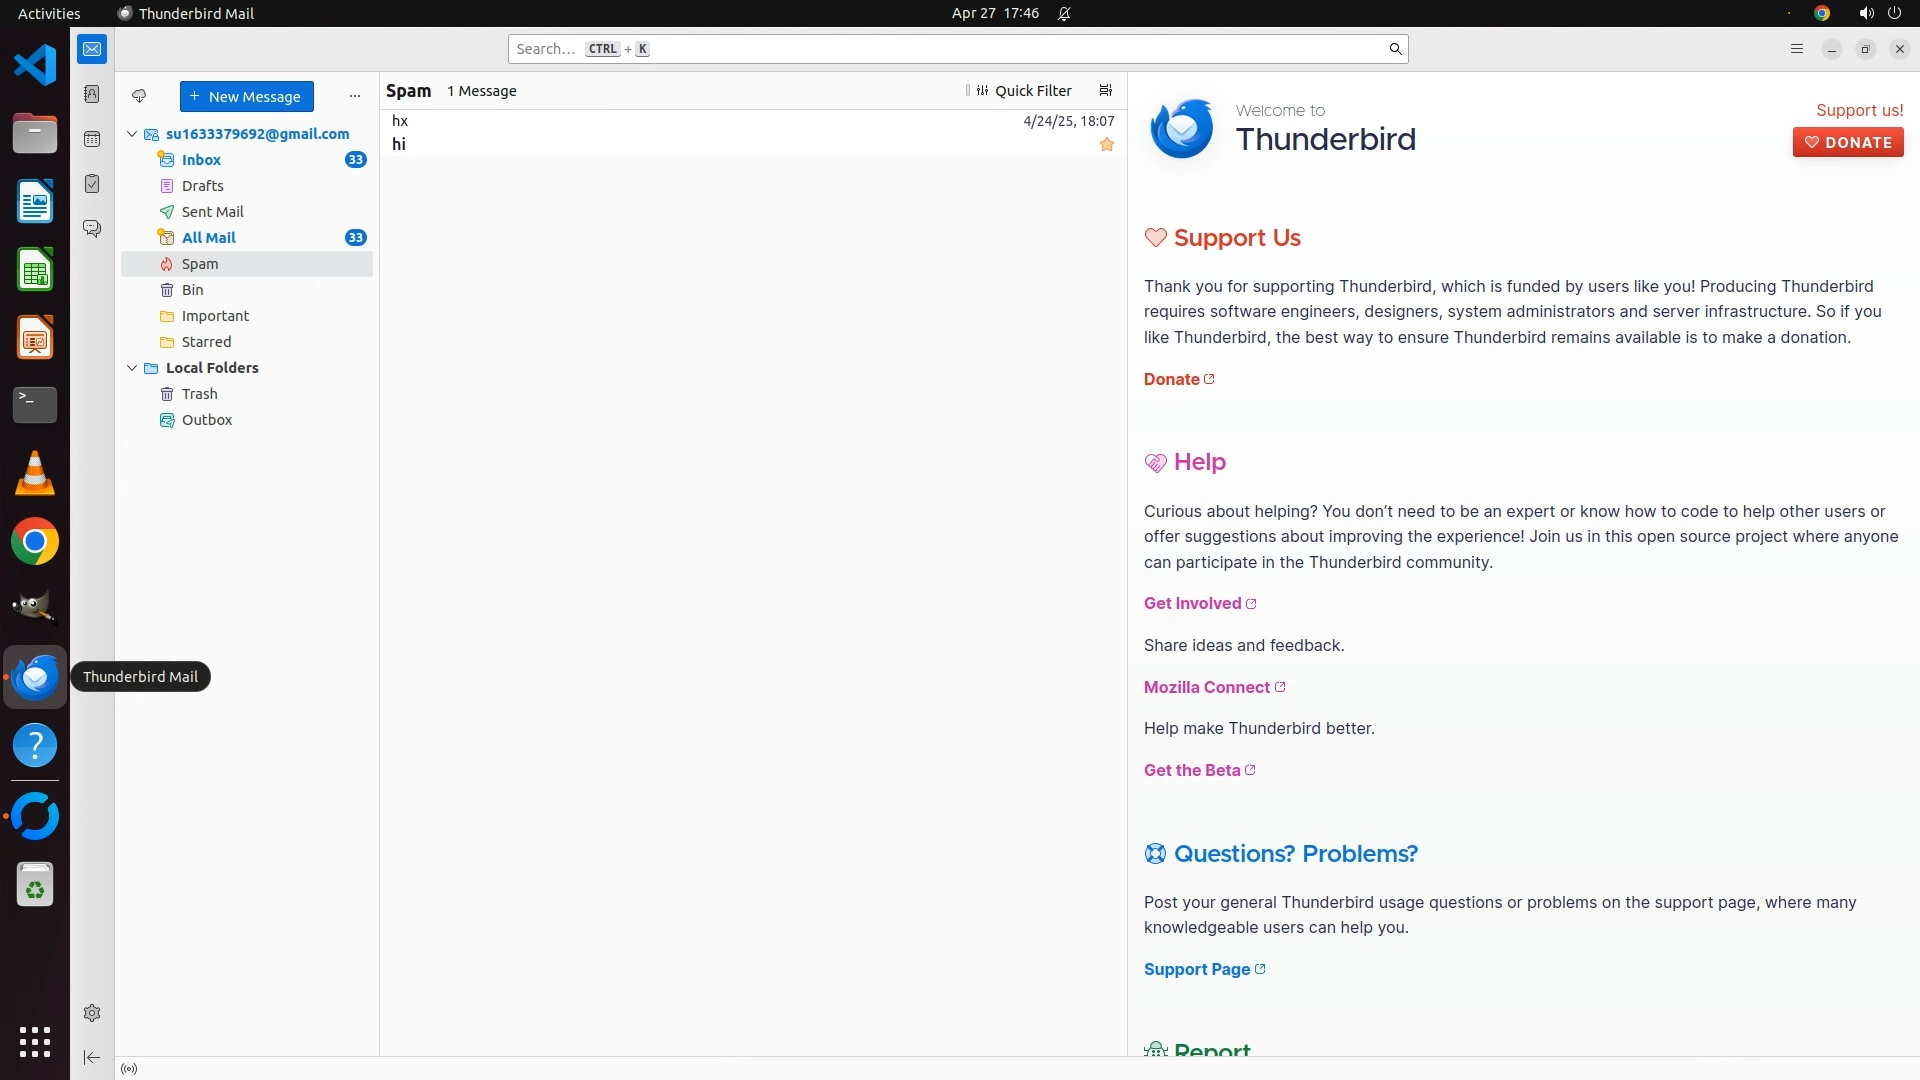The width and height of the screenshot is (1920, 1080).
Task: Open the Thunderbird hamburger app menu
Action: [x=1796, y=49]
